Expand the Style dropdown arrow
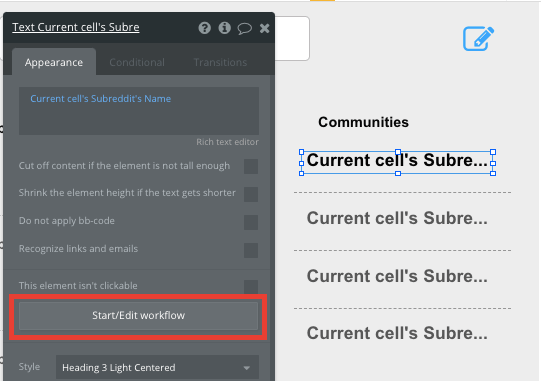Screen dimensions: 541x381 click(x=247, y=368)
